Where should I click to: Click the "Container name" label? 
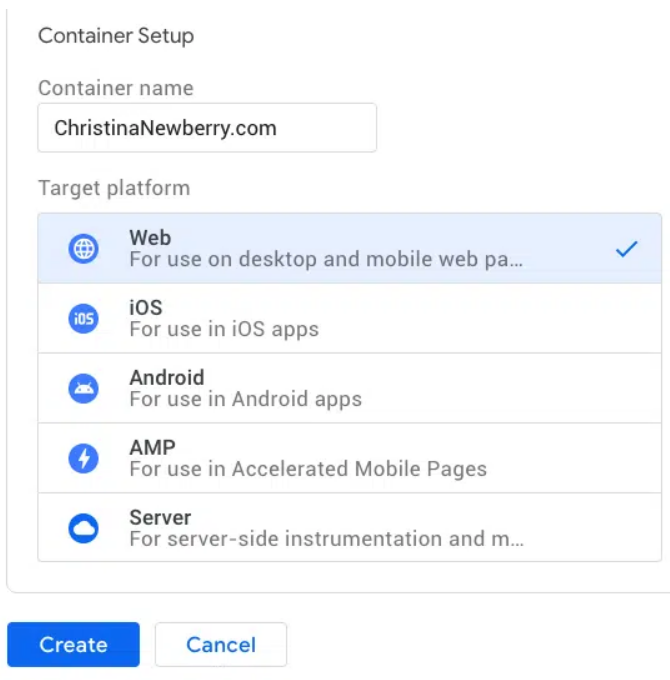coord(116,88)
